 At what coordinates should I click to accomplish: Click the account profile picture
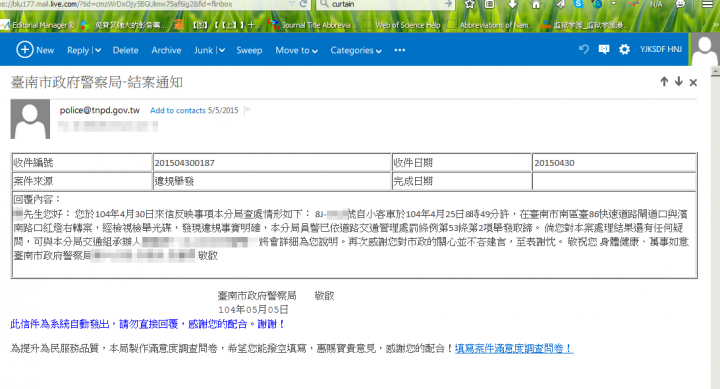click(704, 49)
